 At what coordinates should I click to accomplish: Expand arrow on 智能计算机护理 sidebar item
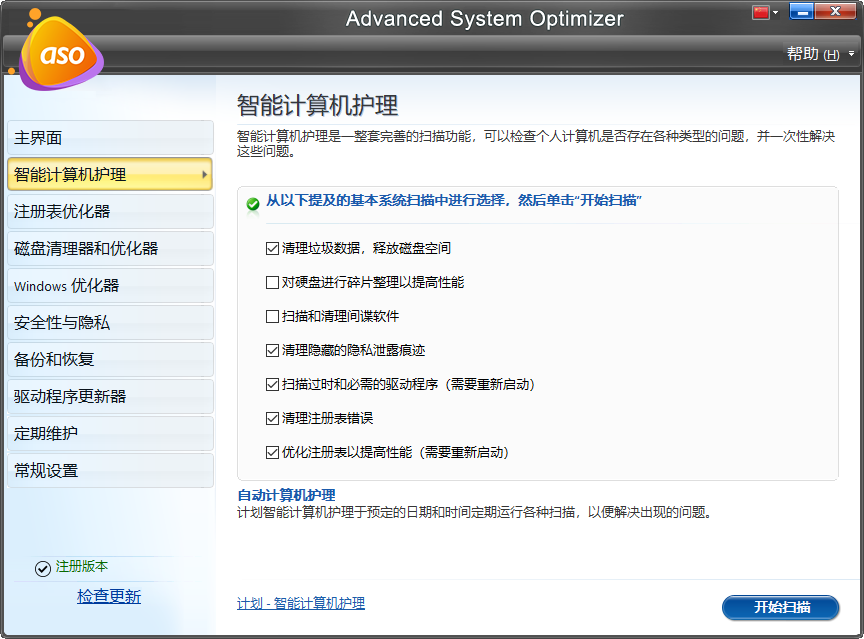tap(204, 175)
